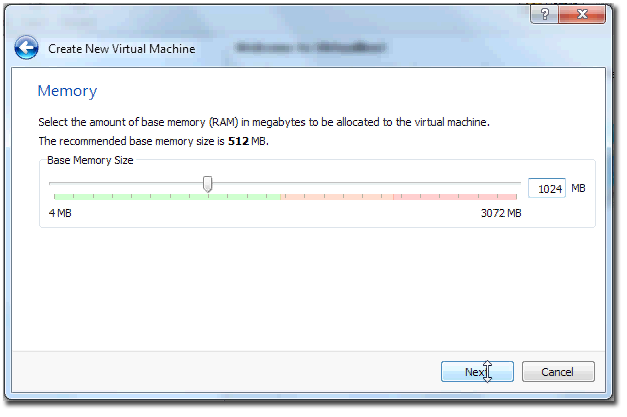
Task: Cancel the virtual machine wizard
Action: pyautogui.click(x=558, y=372)
